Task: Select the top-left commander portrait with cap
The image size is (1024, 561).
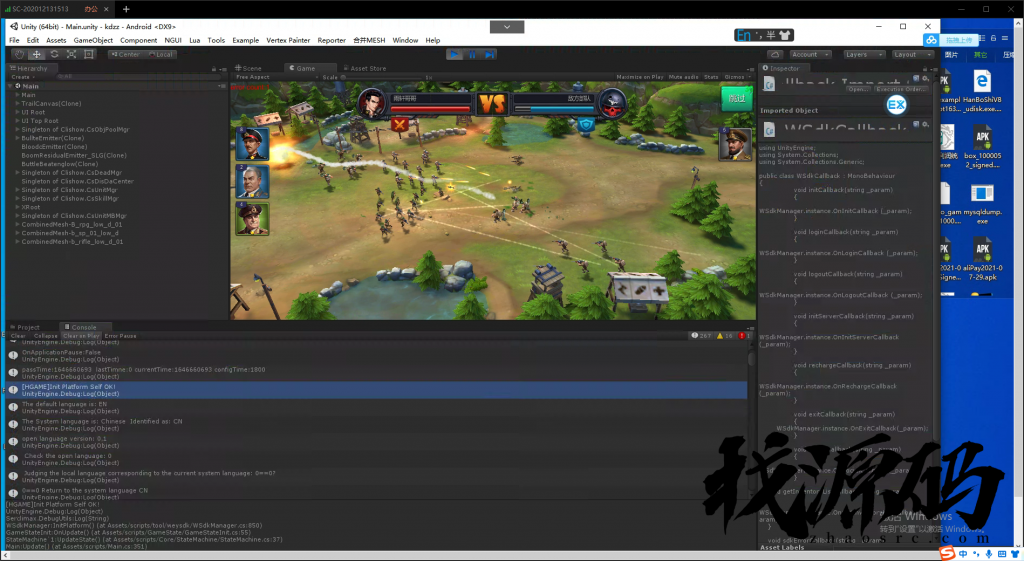Action: click(252, 144)
